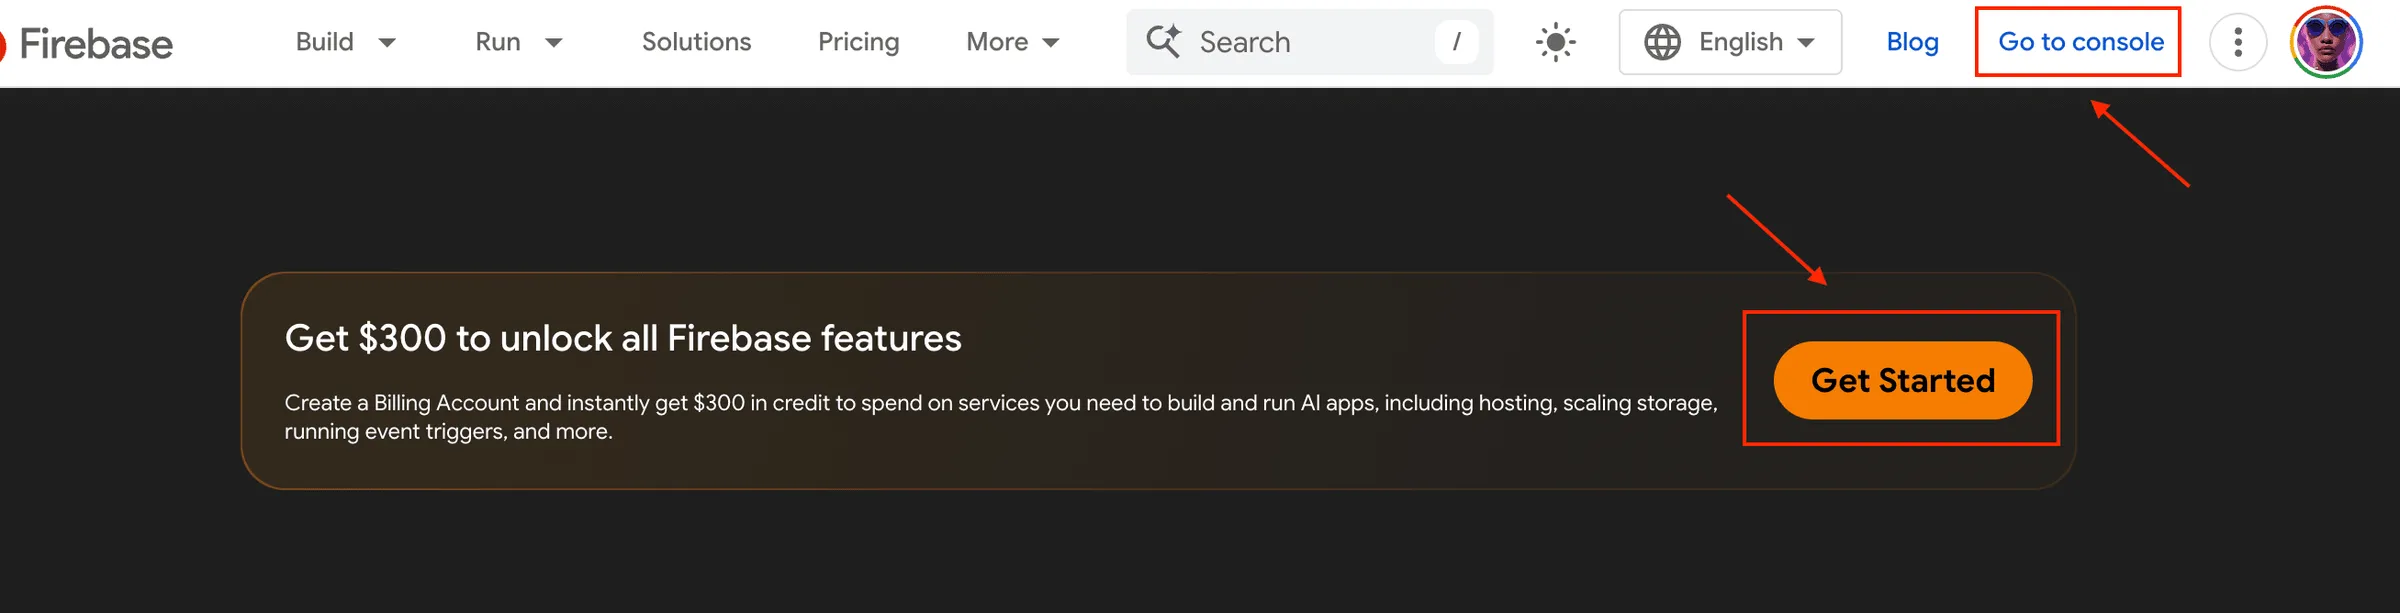Screen dimensions: 2400x613
Task: Open the Blog link
Action: click(1912, 42)
